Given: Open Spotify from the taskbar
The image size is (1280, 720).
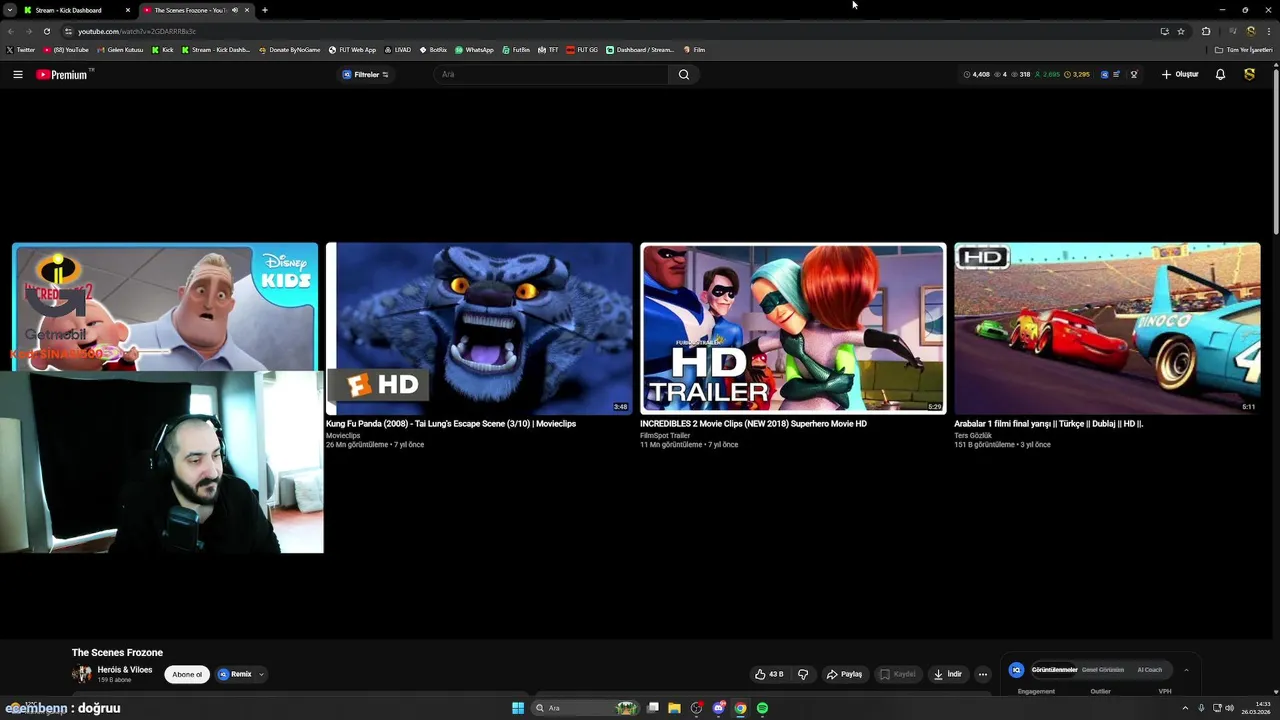Looking at the screenshot, I should pos(762,708).
